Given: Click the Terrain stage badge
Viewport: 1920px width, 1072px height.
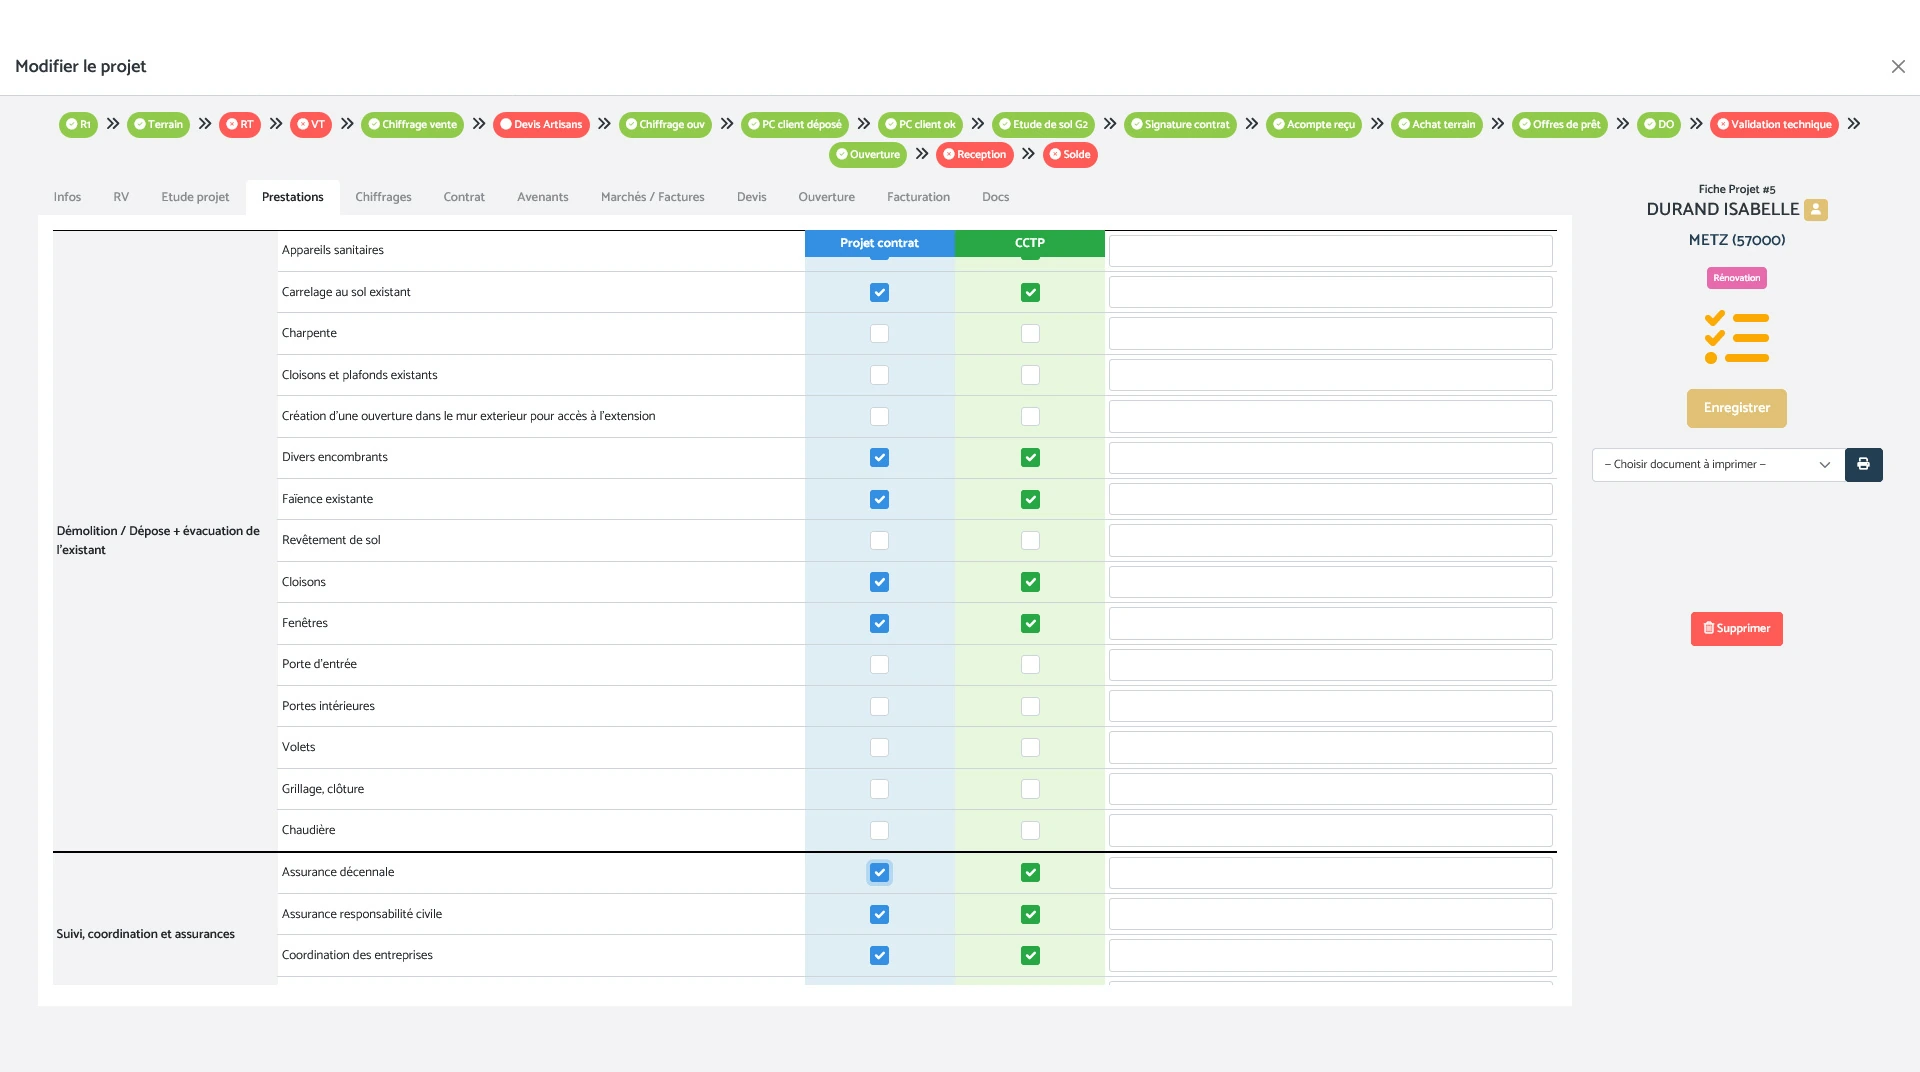Looking at the screenshot, I should click(158, 125).
